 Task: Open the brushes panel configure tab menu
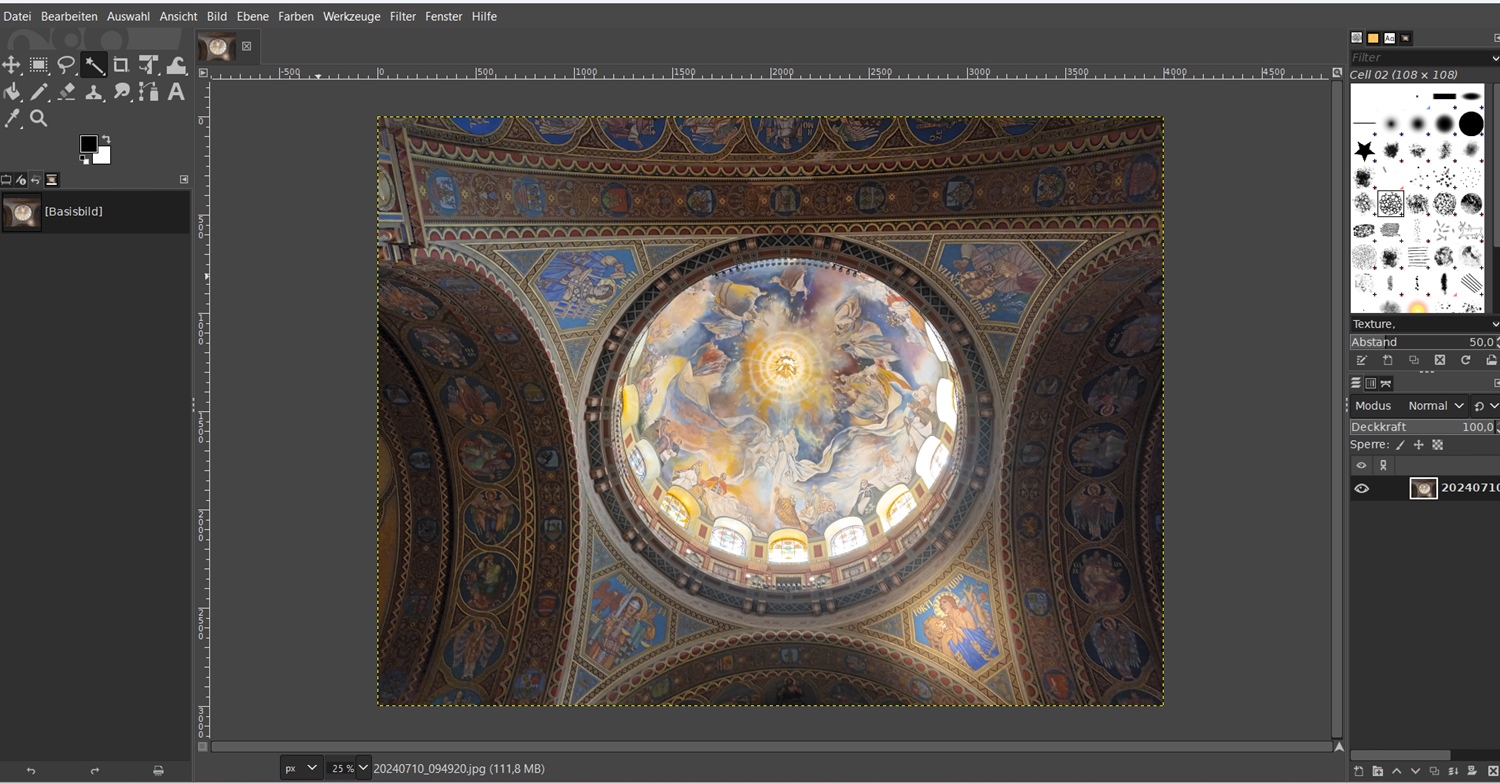[1496, 38]
